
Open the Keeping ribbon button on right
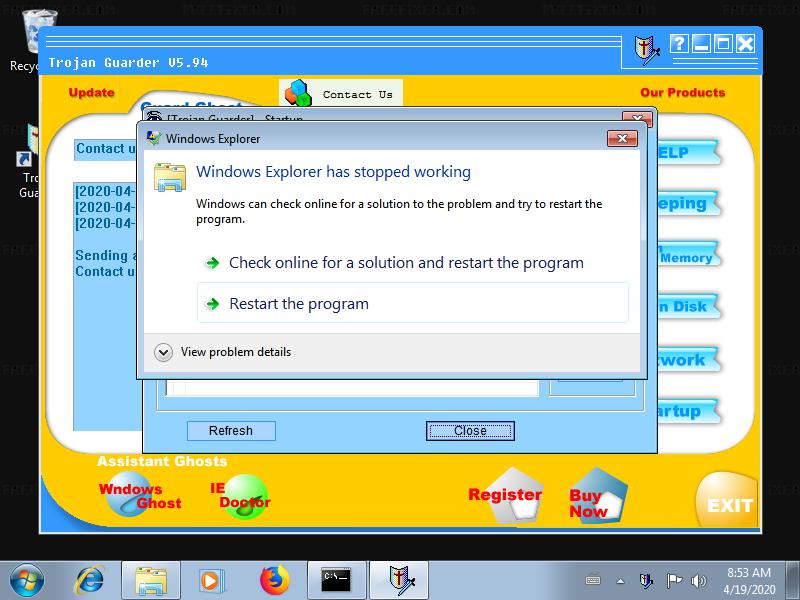click(x=688, y=203)
